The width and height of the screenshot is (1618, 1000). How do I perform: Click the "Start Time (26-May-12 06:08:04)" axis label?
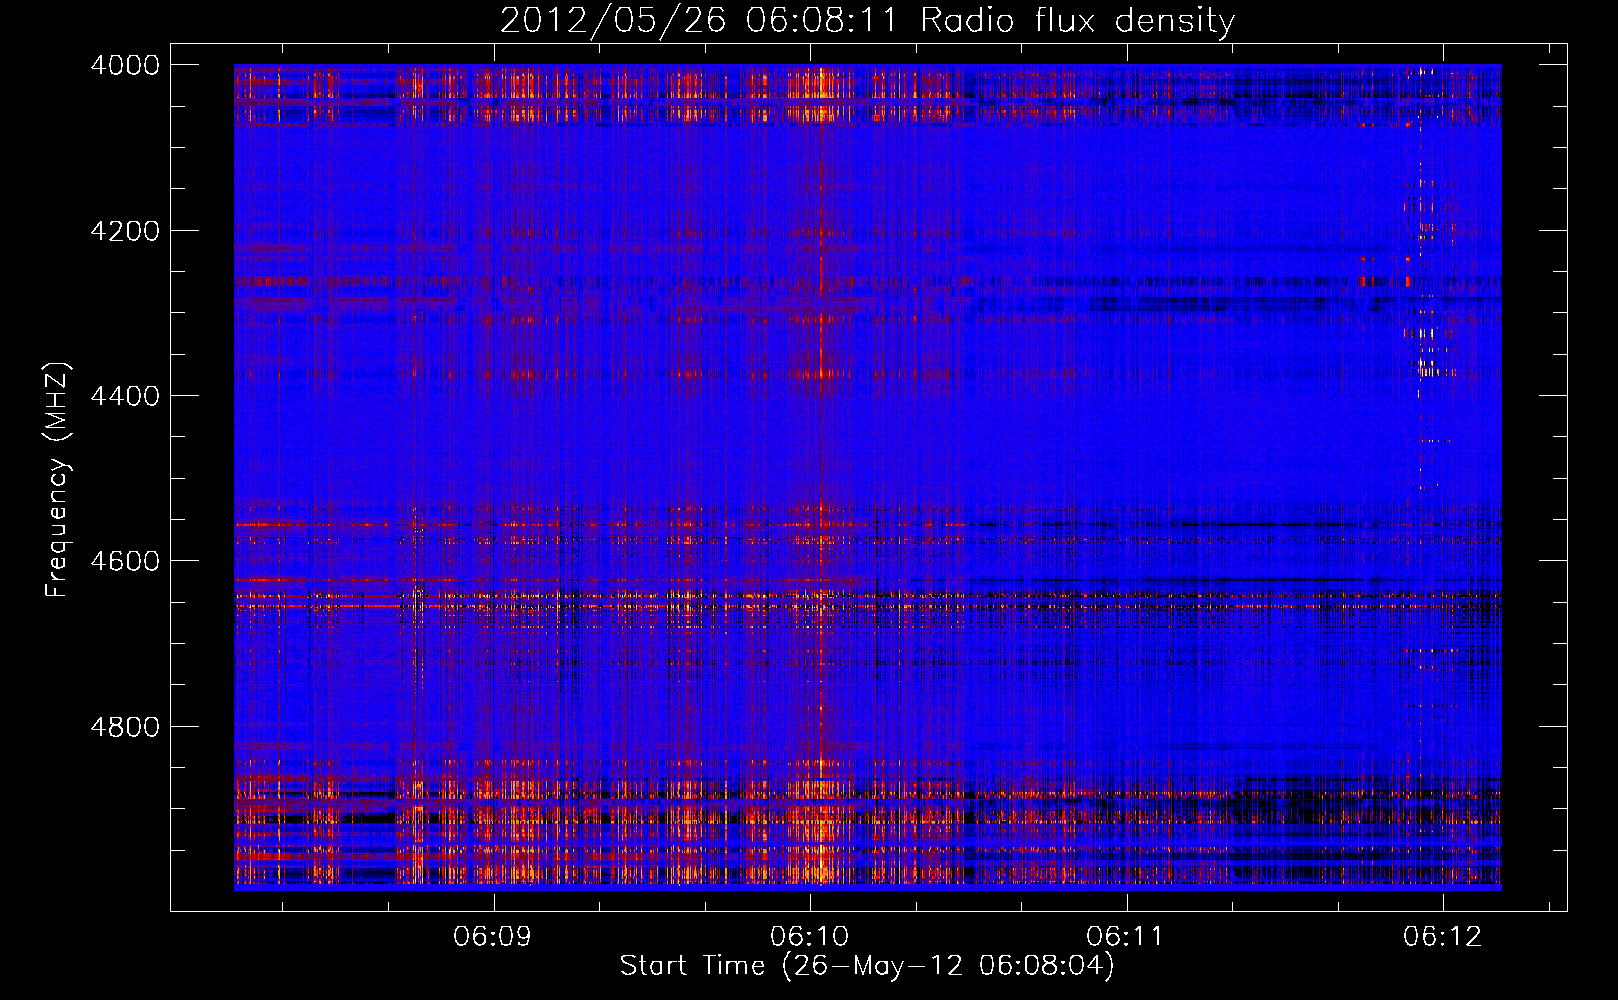(x=867, y=966)
